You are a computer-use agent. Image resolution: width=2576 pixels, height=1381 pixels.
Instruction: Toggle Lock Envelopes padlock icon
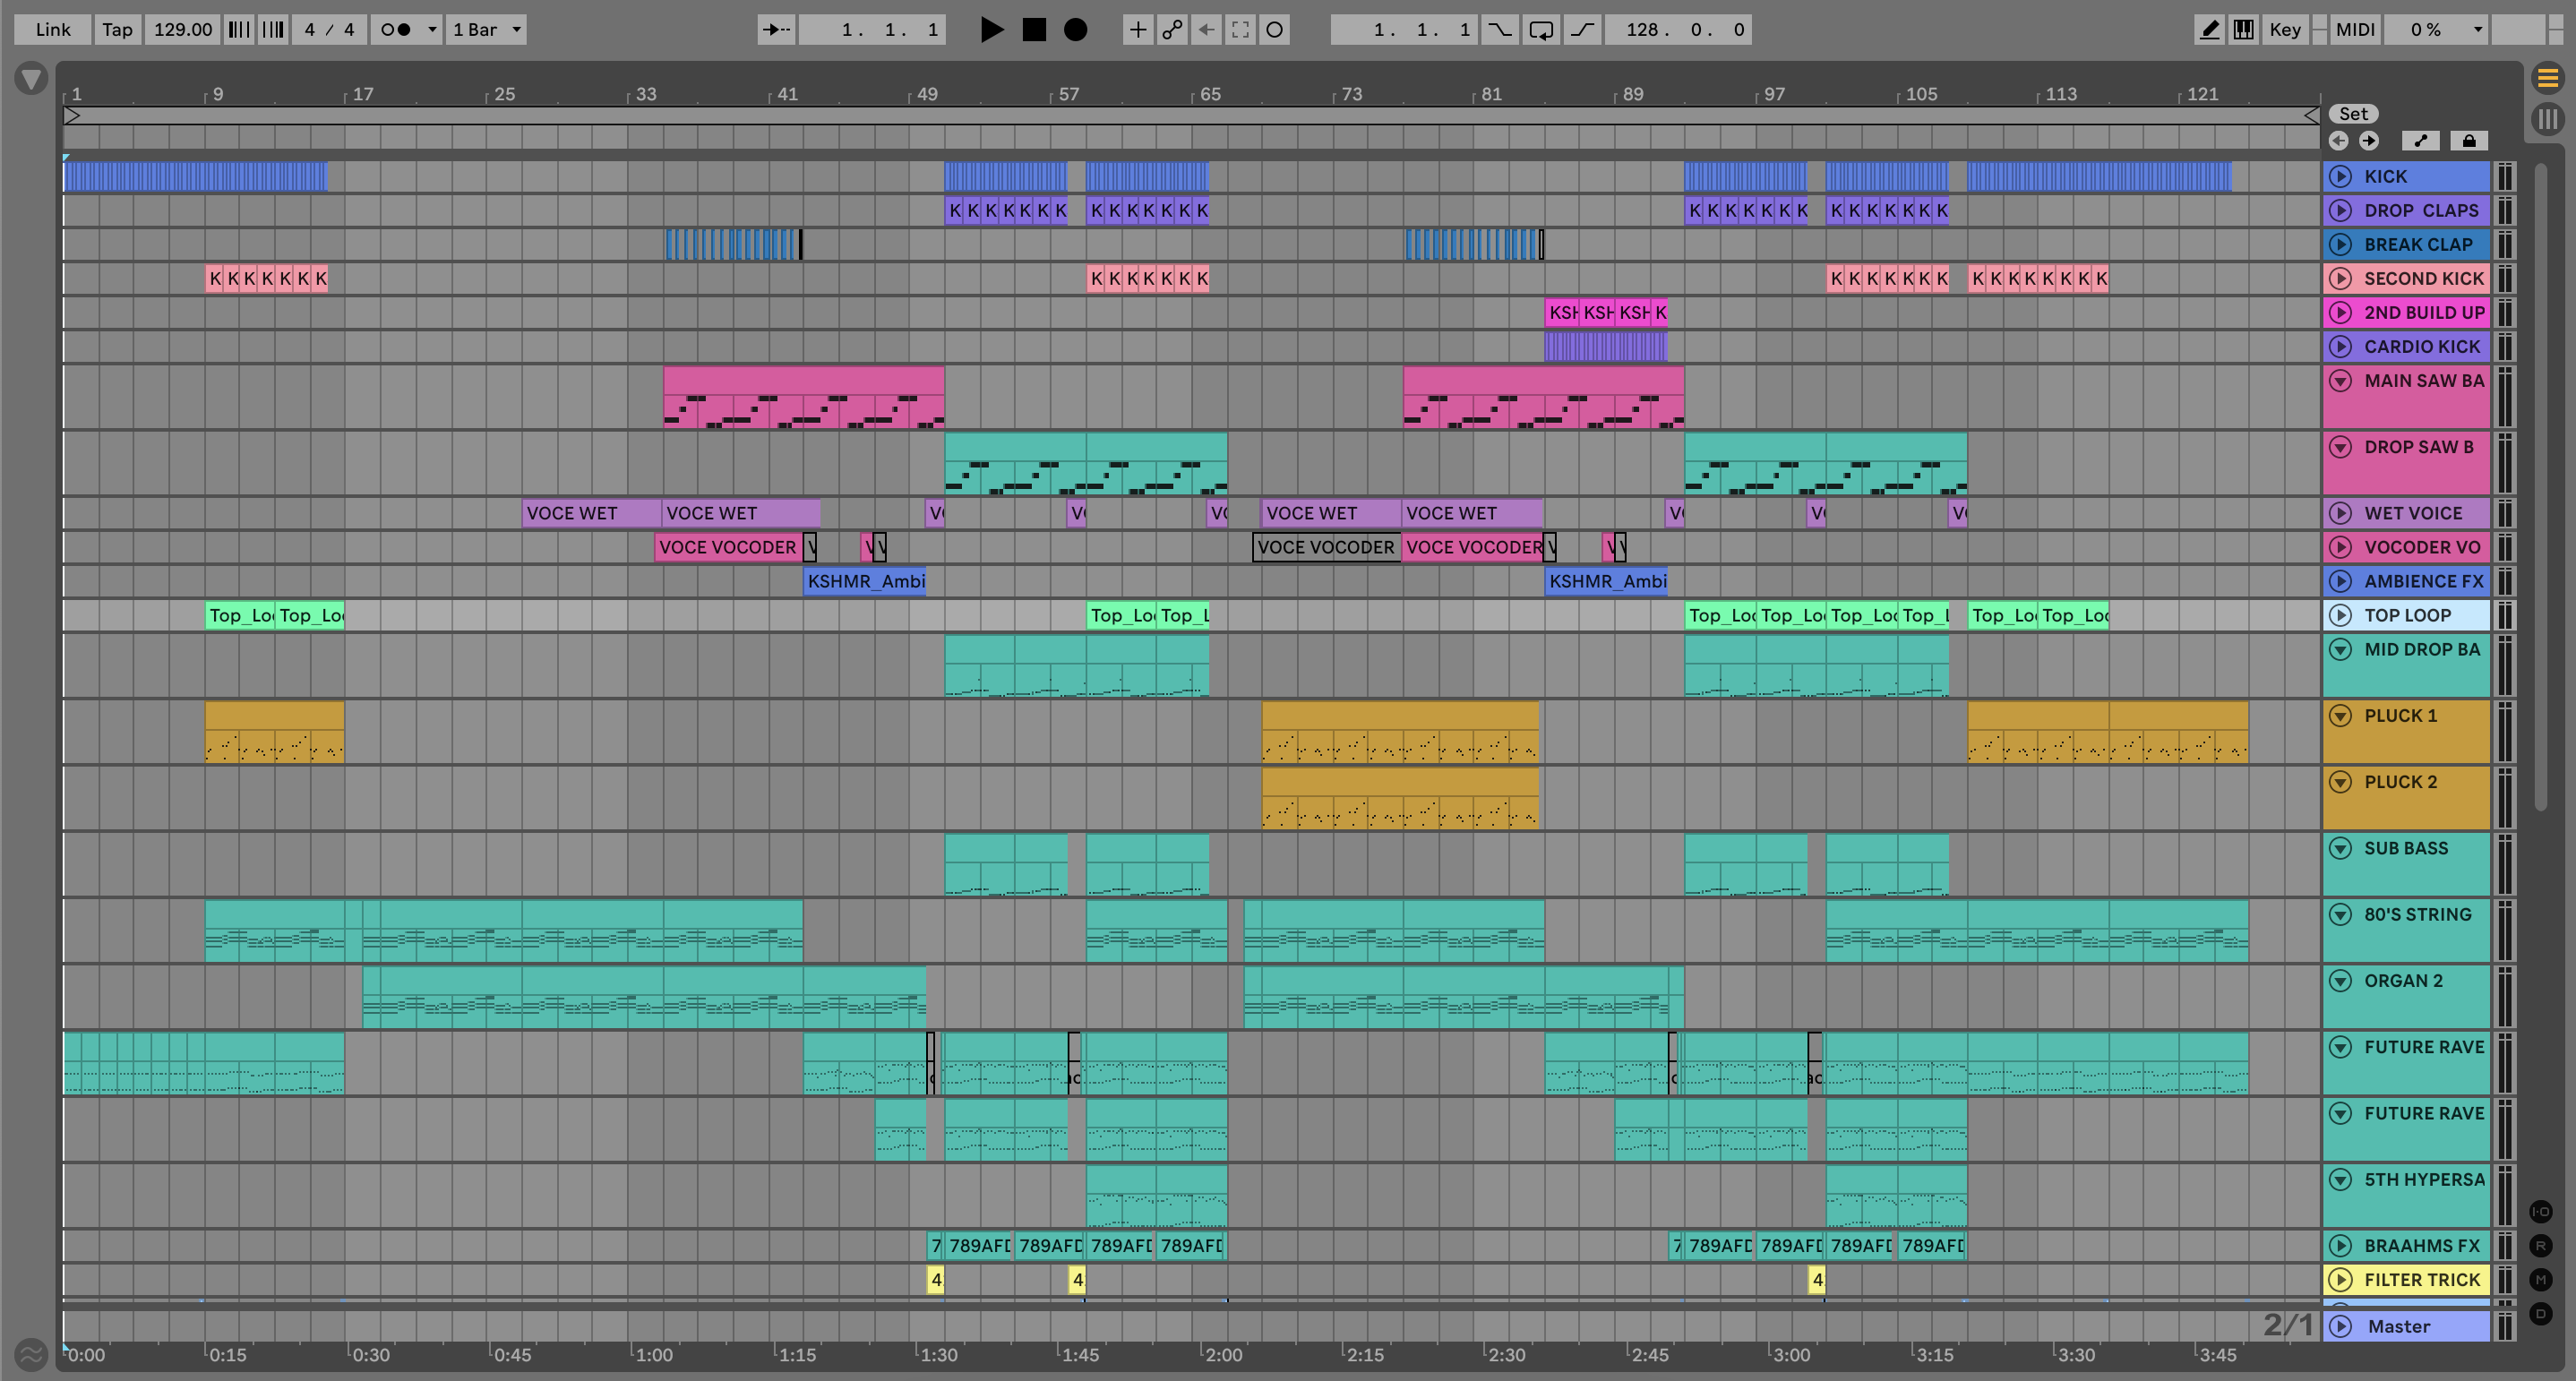click(2468, 140)
